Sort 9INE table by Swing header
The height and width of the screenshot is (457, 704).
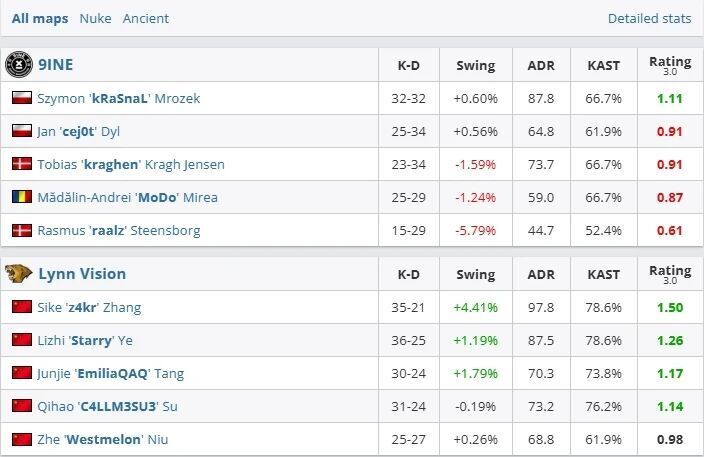tap(475, 65)
